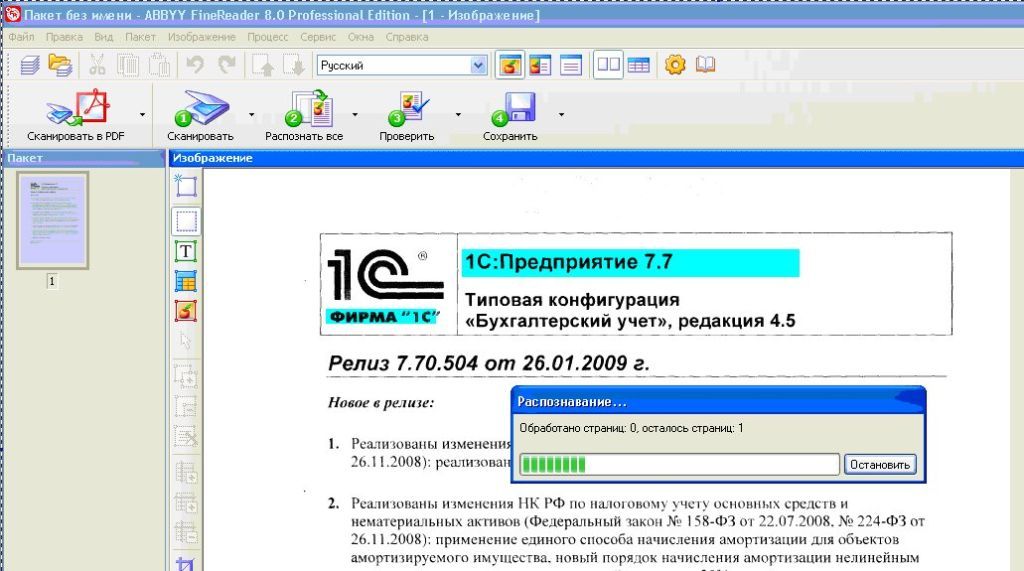Open the Сервис menu
The width and height of the screenshot is (1024, 571).
point(318,37)
